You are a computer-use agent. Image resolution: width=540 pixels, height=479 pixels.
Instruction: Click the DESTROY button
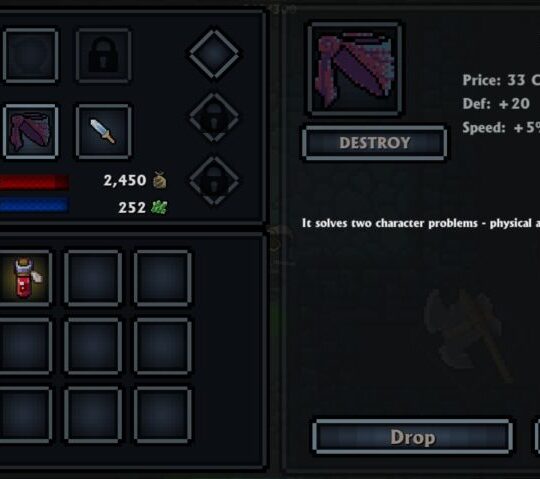coord(375,143)
